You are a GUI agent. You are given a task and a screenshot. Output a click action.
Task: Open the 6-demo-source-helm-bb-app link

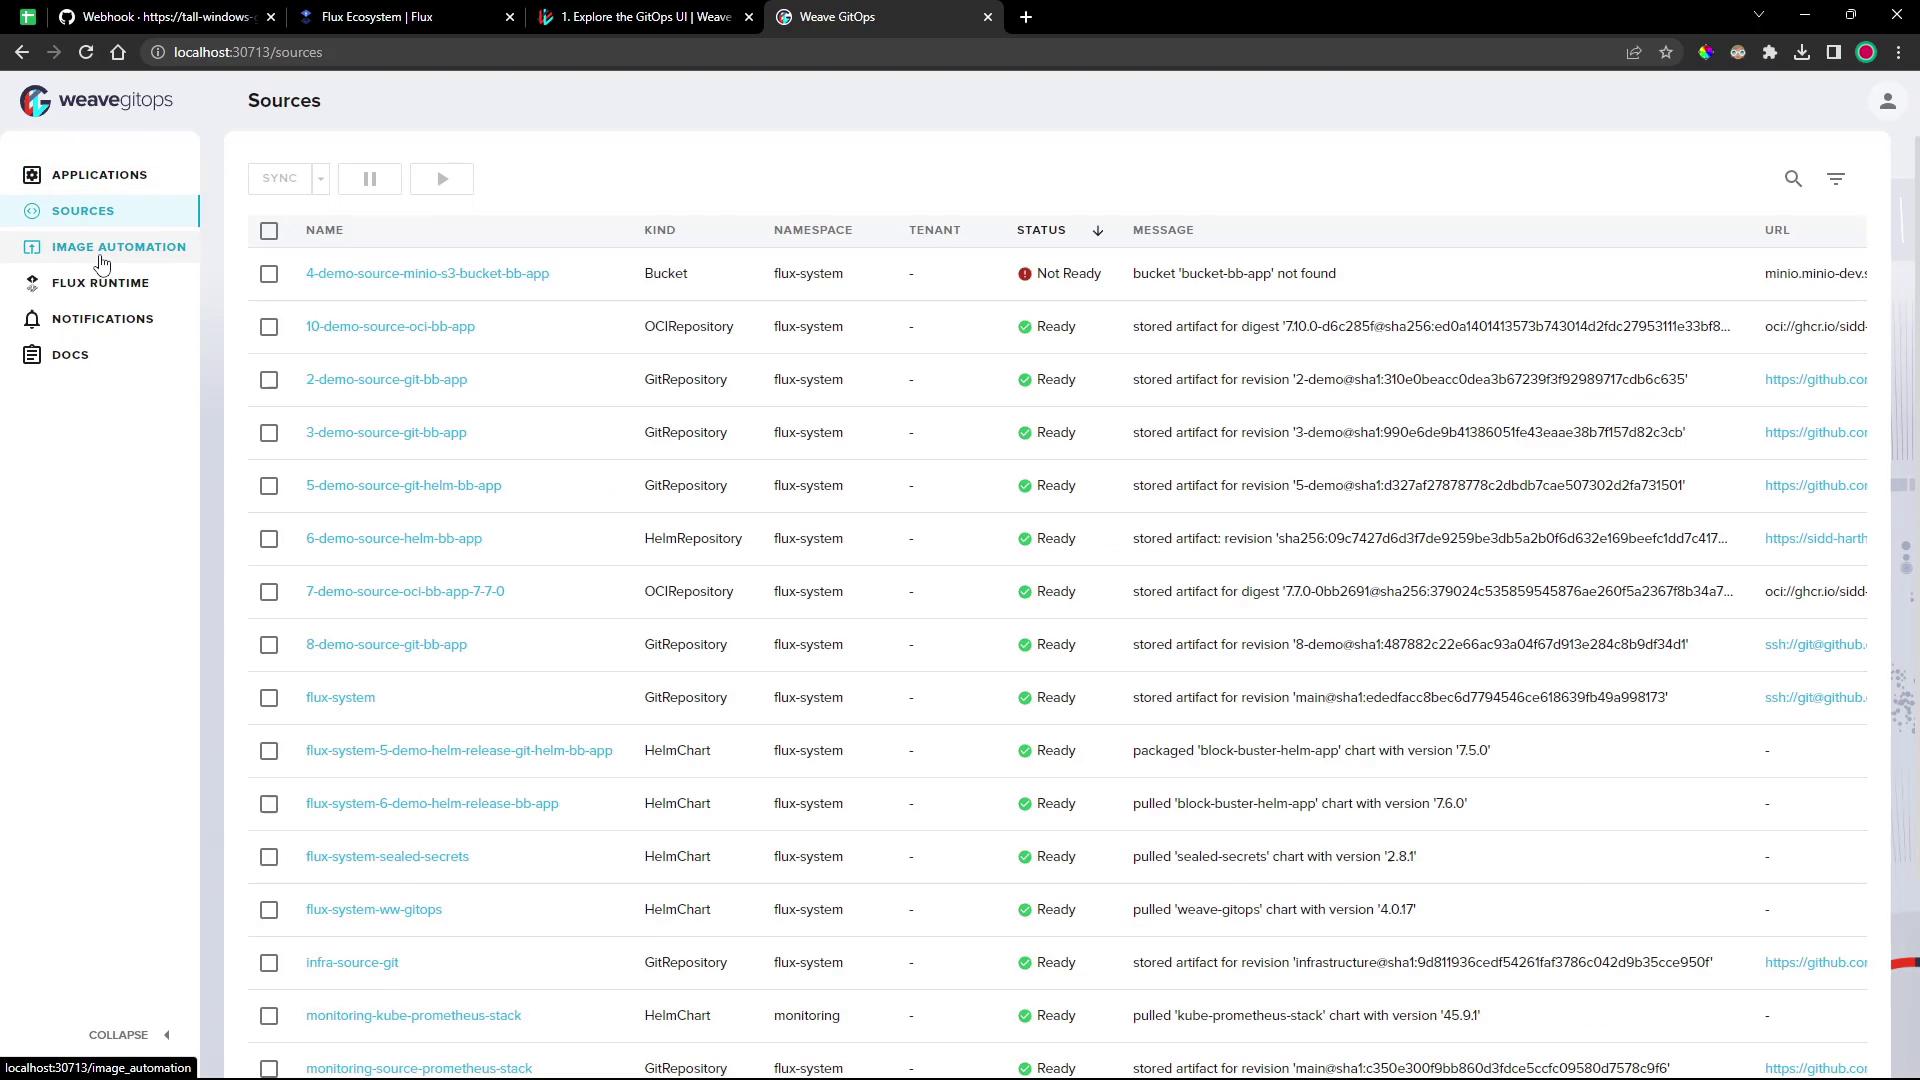click(x=394, y=539)
